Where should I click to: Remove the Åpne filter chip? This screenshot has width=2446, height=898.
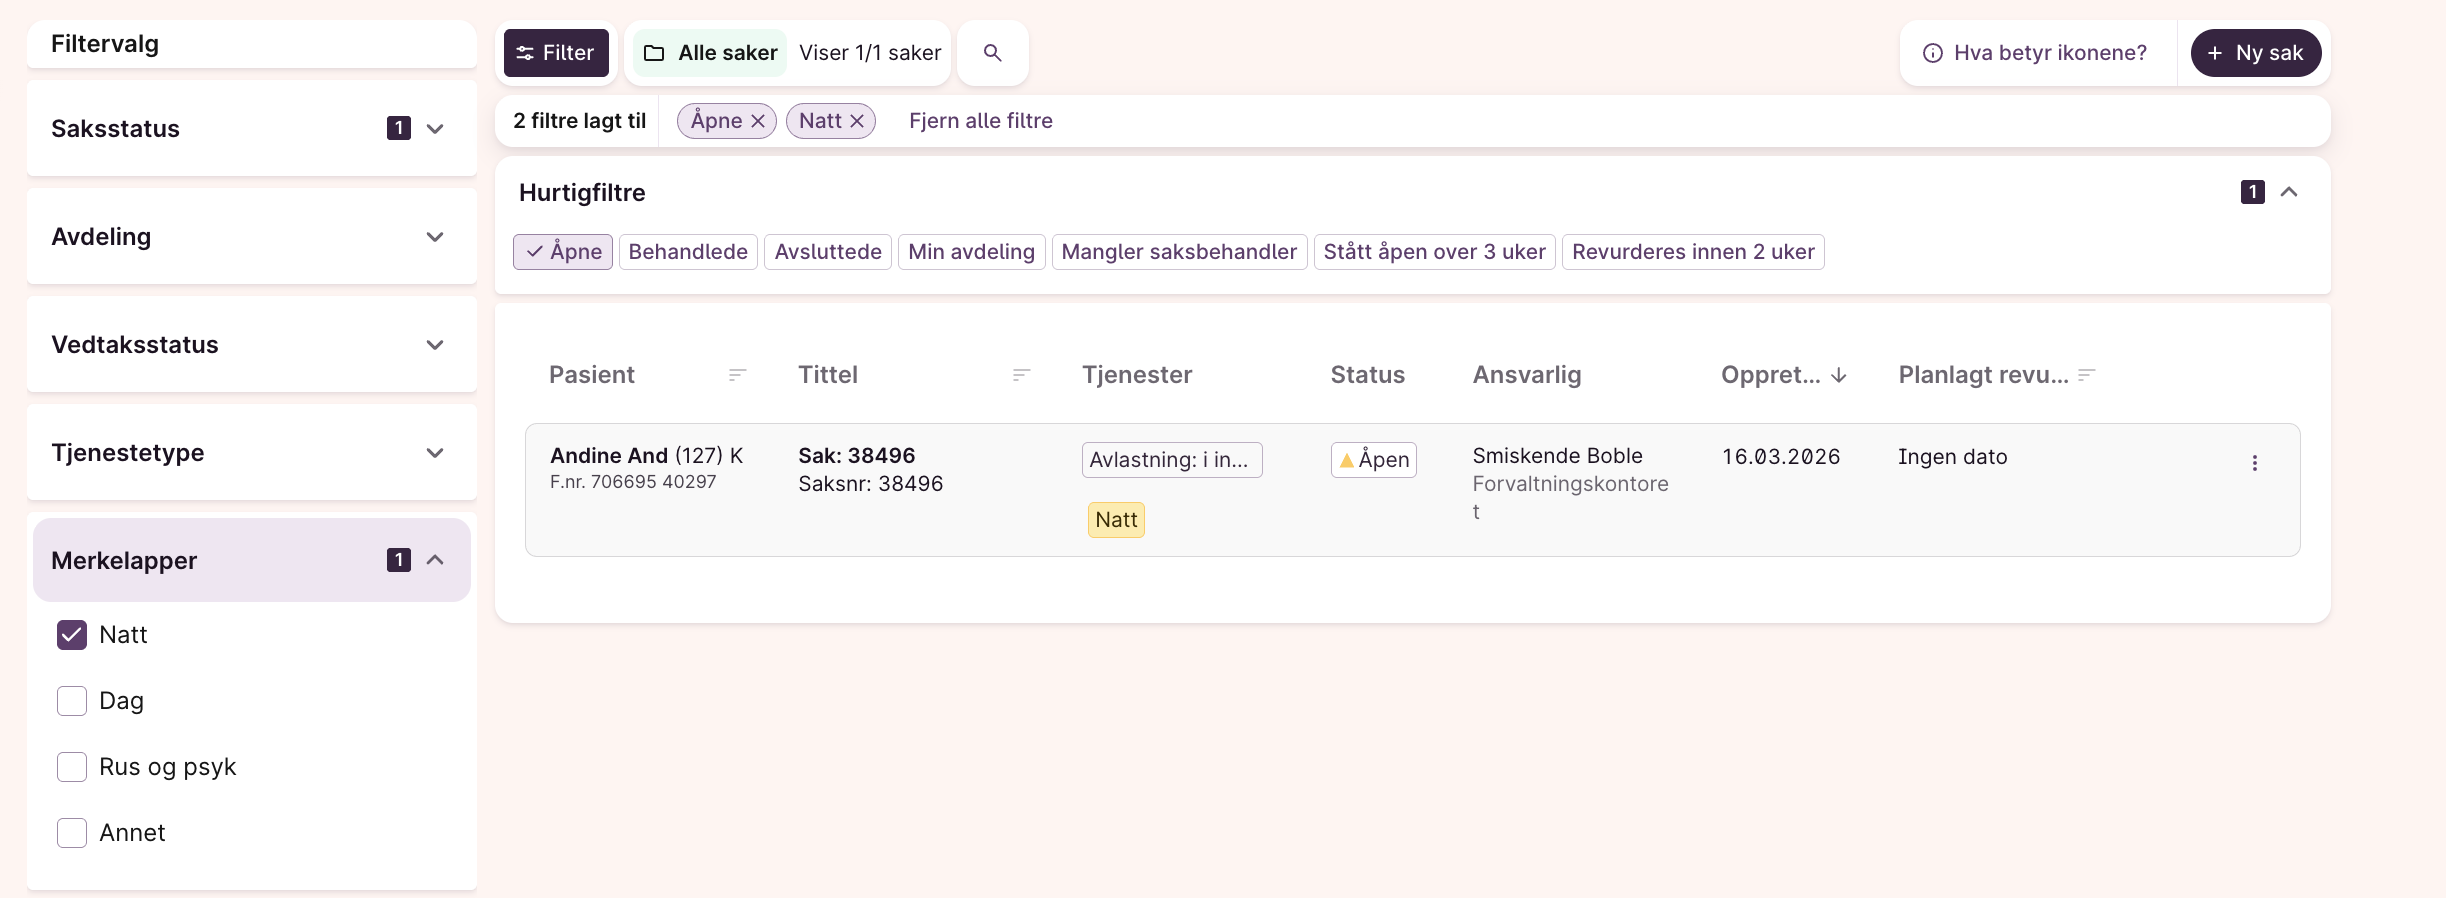758,121
